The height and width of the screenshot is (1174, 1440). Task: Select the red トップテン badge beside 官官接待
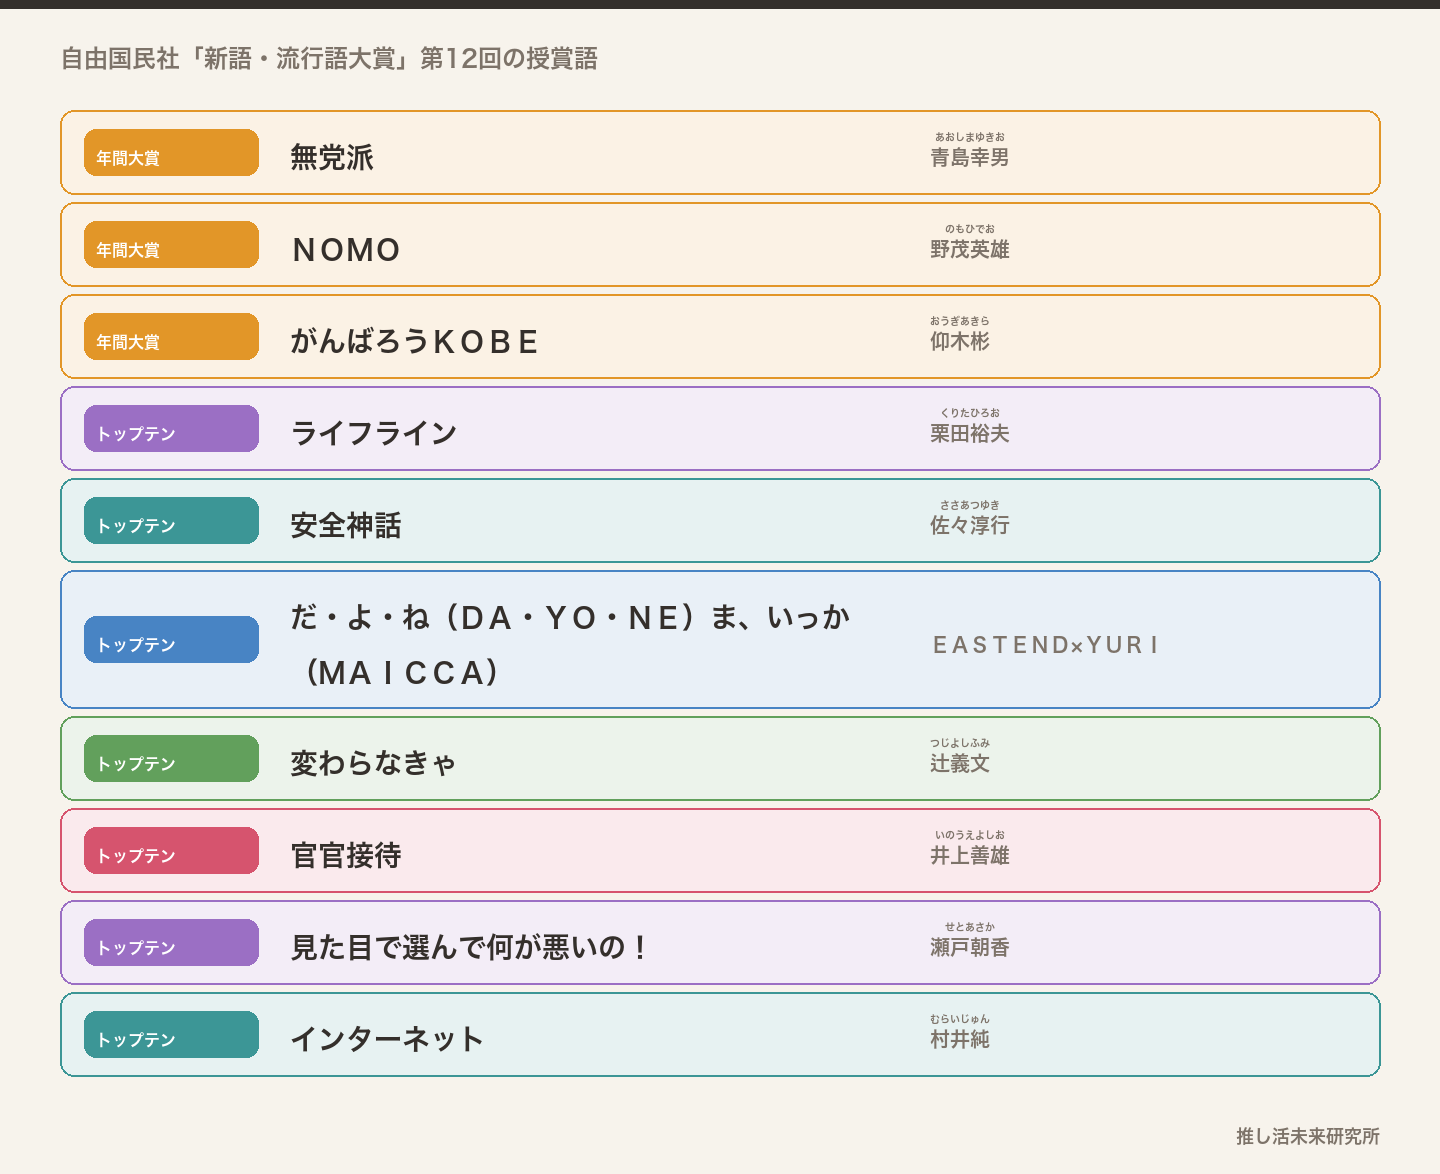coord(171,851)
